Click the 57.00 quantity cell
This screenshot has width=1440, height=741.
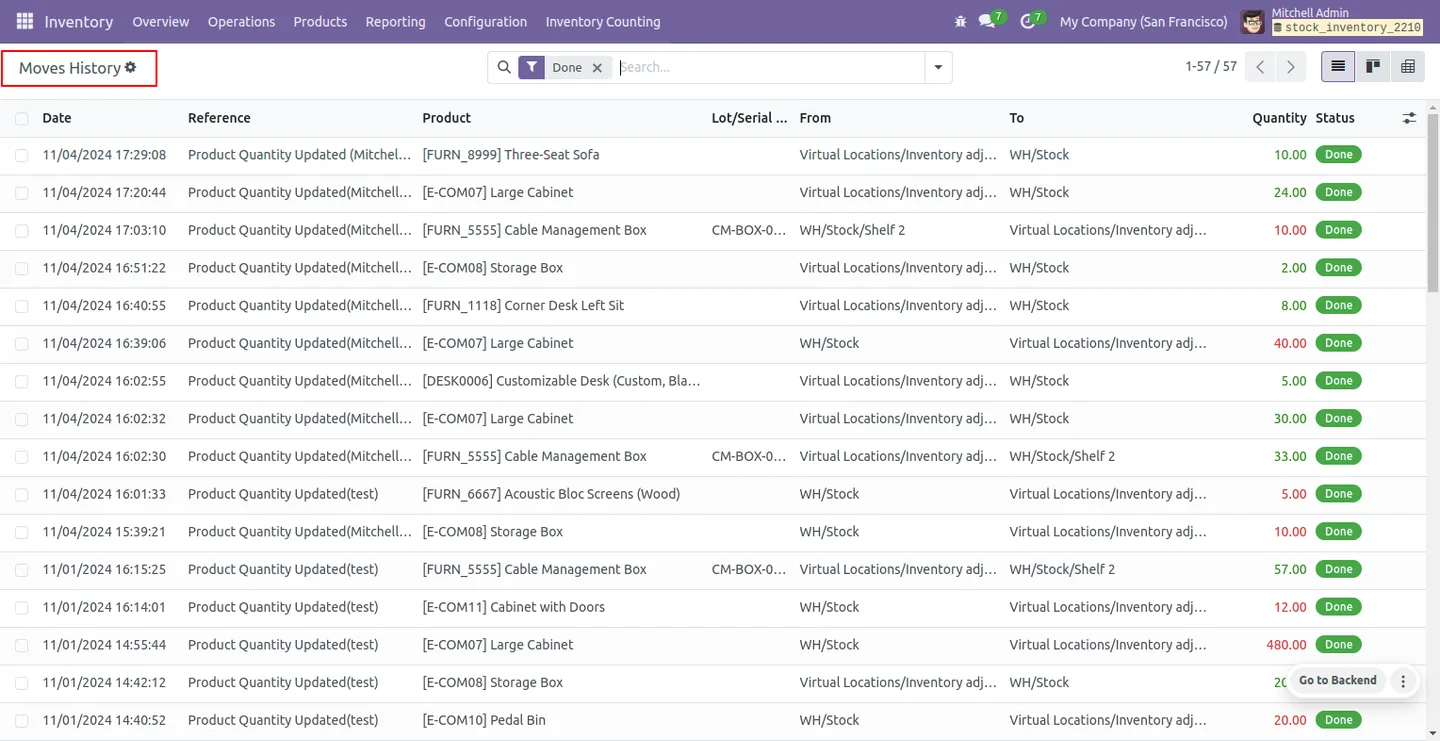click(1290, 569)
